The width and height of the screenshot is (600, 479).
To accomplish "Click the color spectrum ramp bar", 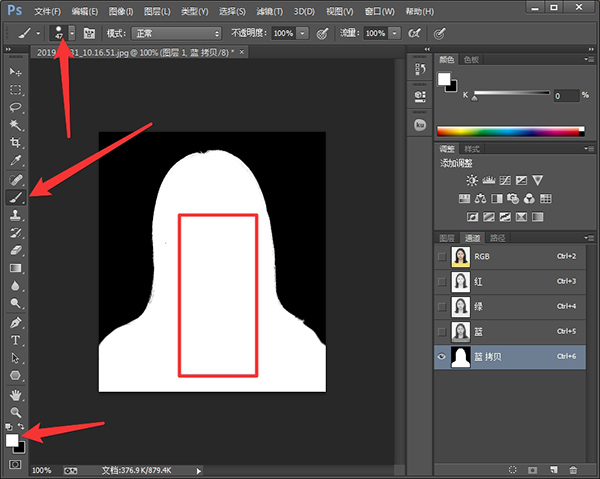I will (x=510, y=130).
